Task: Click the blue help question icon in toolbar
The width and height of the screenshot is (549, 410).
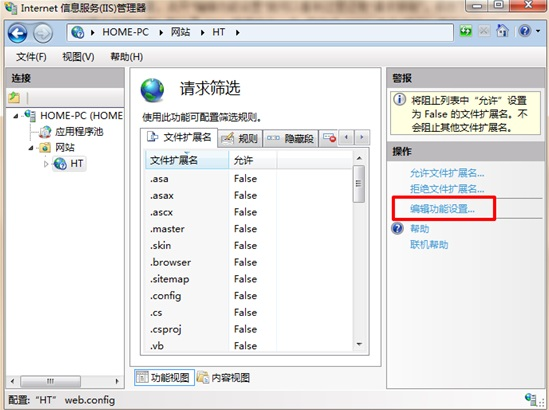Action: coord(525,31)
